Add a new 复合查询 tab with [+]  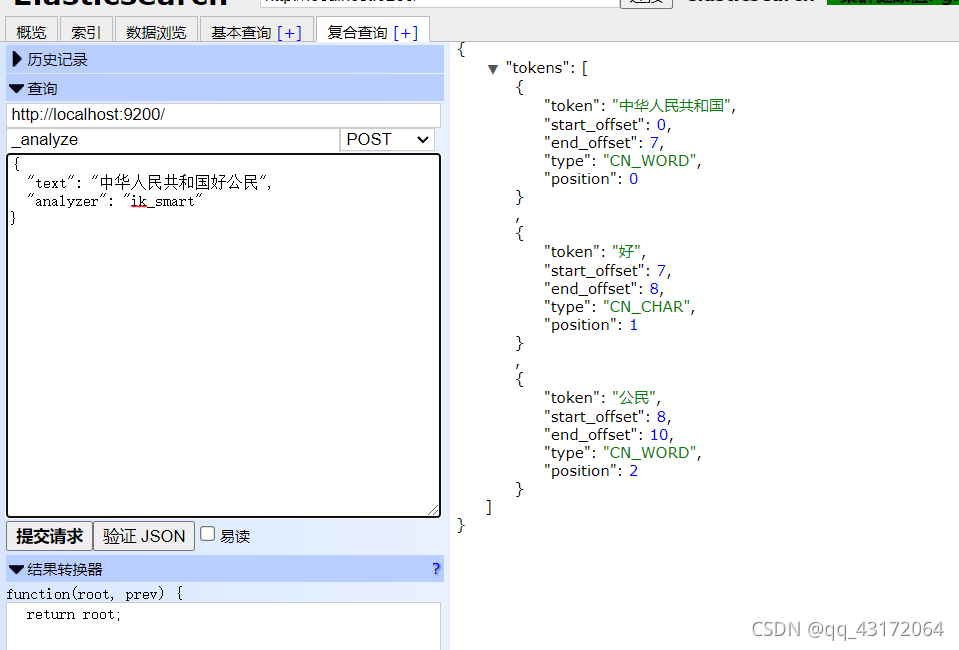tap(405, 32)
